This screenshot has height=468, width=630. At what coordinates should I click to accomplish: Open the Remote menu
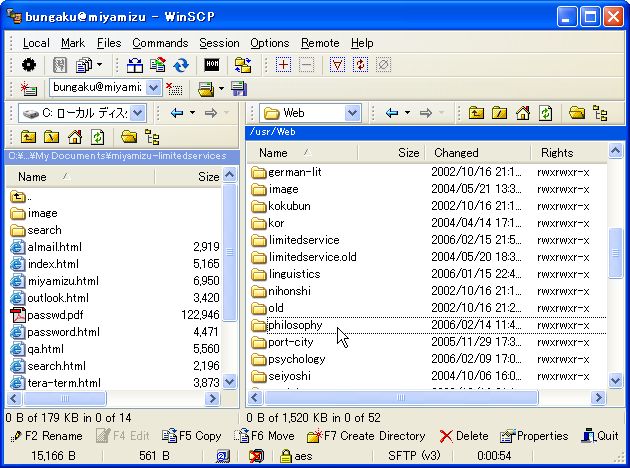pyautogui.click(x=320, y=43)
